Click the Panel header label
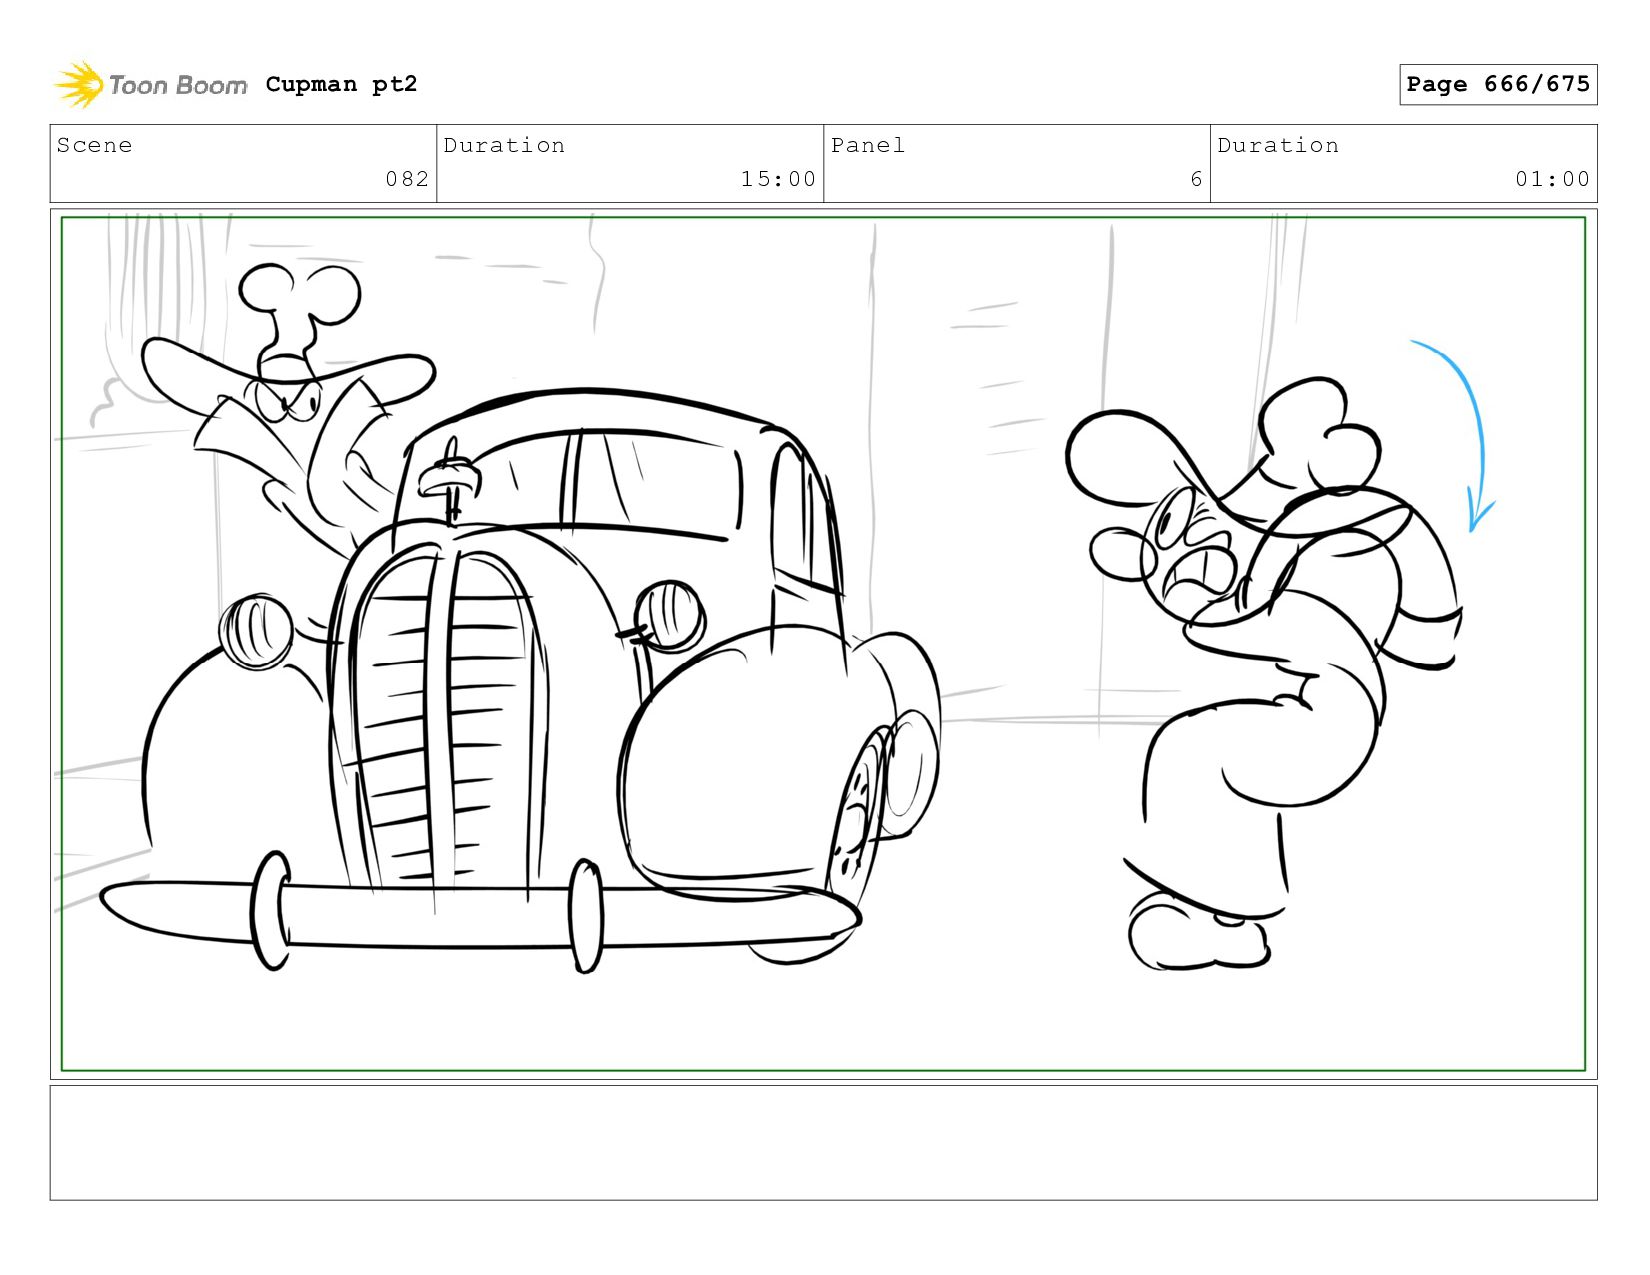This screenshot has width=1650, height=1275. click(868, 146)
